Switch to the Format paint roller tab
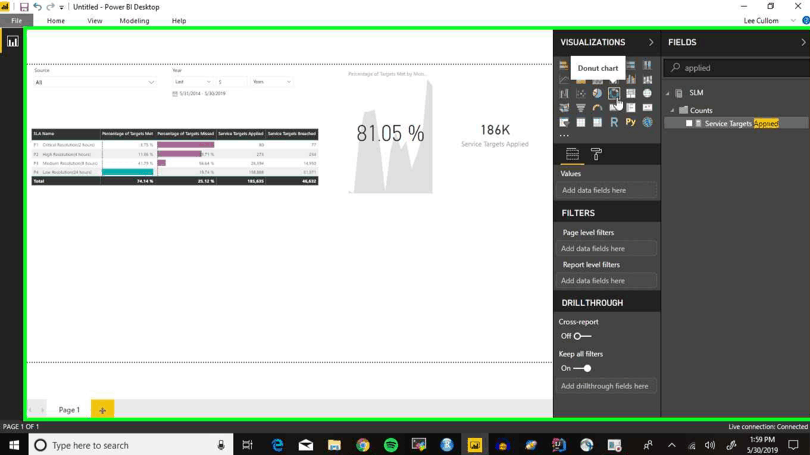 [596, 154]
